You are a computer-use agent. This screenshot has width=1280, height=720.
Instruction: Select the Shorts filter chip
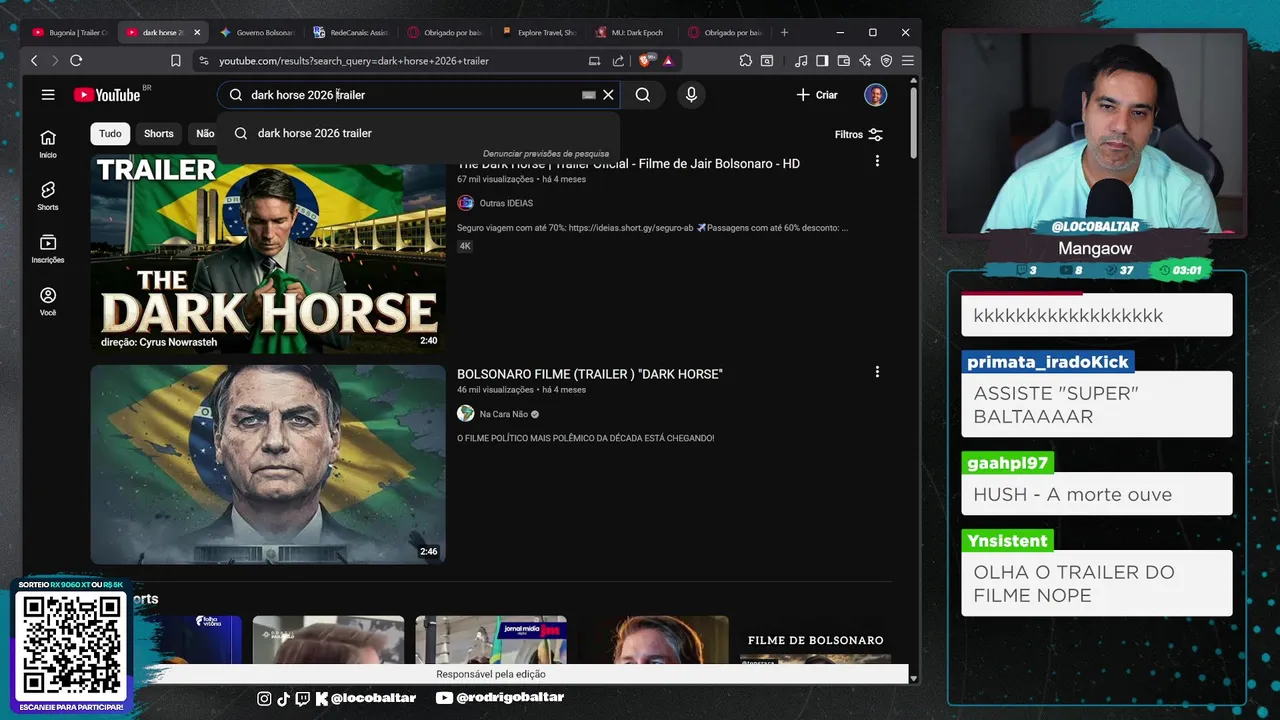pos(159,134)
